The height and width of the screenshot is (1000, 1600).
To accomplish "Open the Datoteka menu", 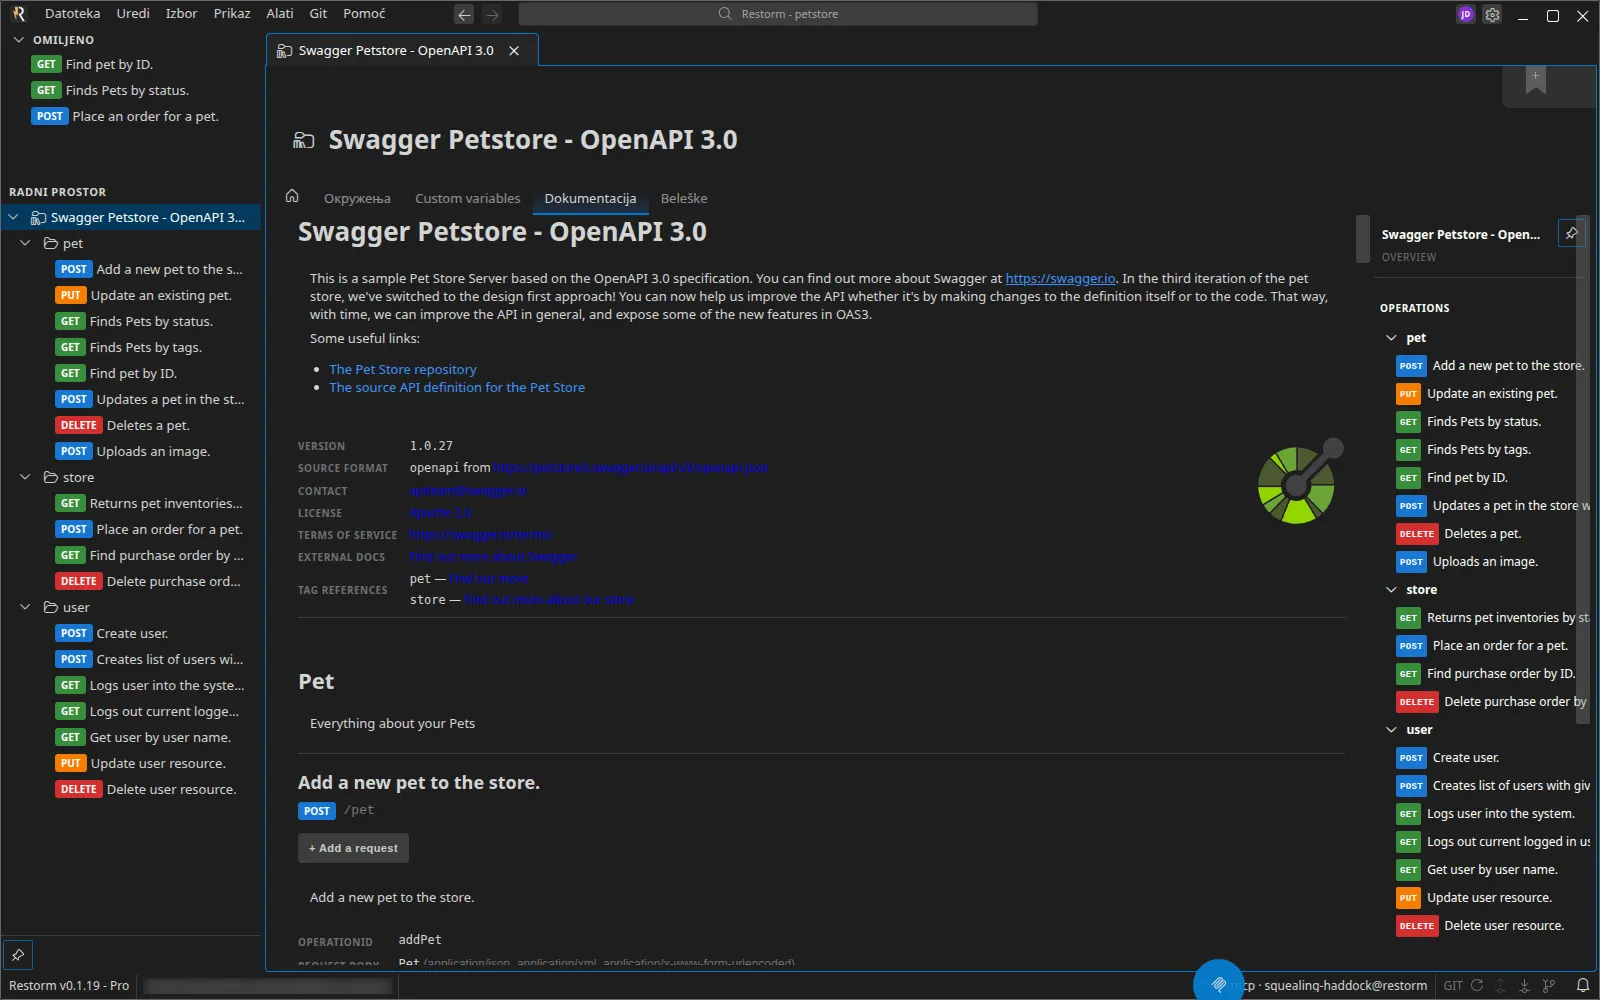I will [x=73, y=14].
